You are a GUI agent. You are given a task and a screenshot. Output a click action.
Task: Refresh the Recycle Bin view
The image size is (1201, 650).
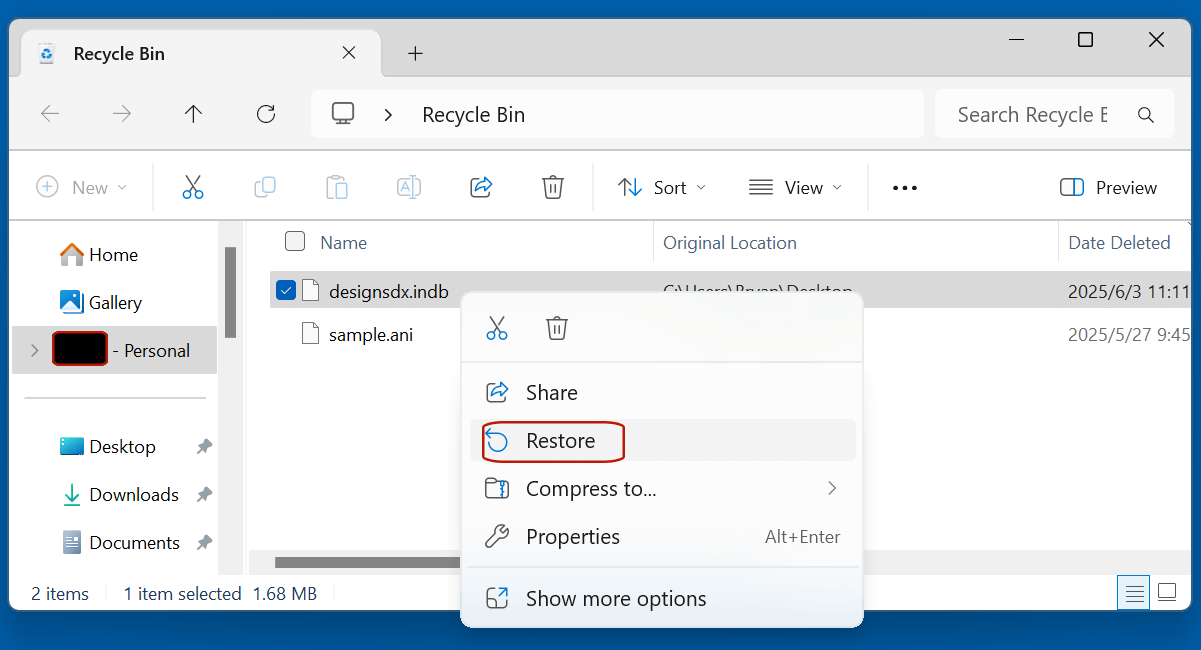[x=265, y=114]
